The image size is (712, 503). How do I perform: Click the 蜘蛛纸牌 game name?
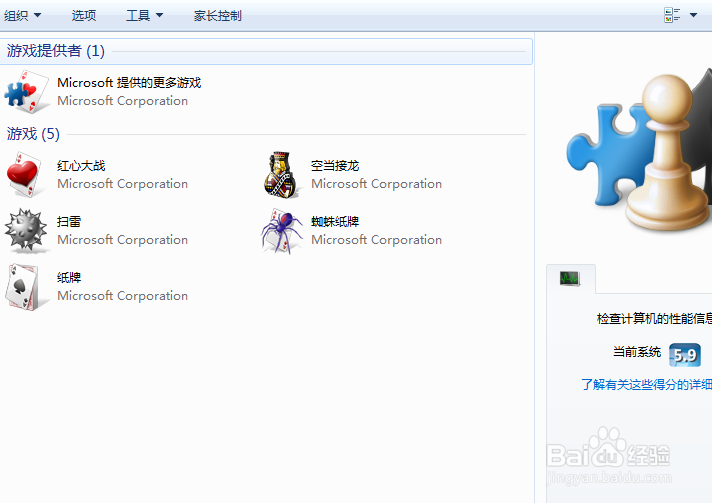pos(335,222)
